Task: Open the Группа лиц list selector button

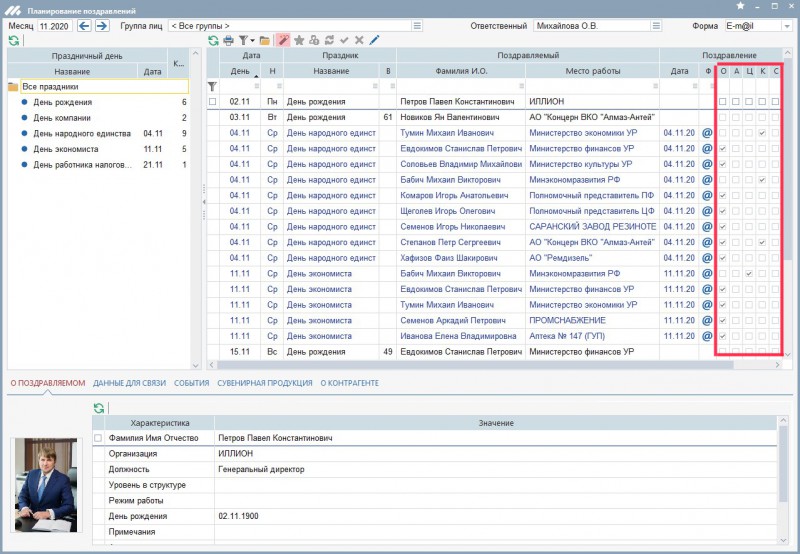Action: point(417,26)
